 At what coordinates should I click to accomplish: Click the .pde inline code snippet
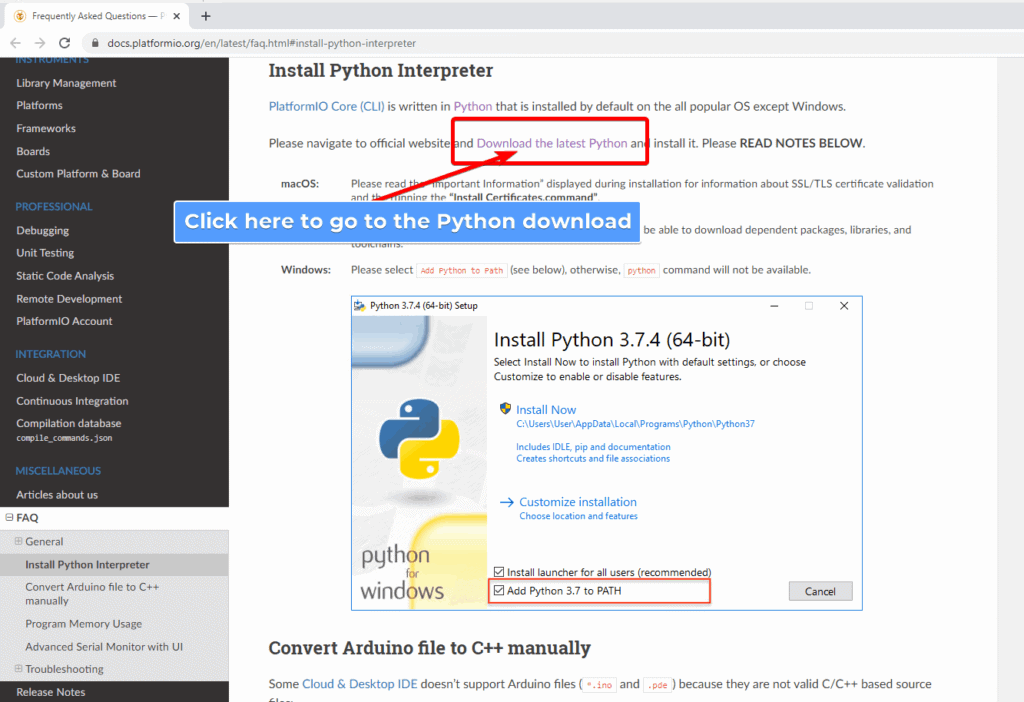click(x=657, y=684)
